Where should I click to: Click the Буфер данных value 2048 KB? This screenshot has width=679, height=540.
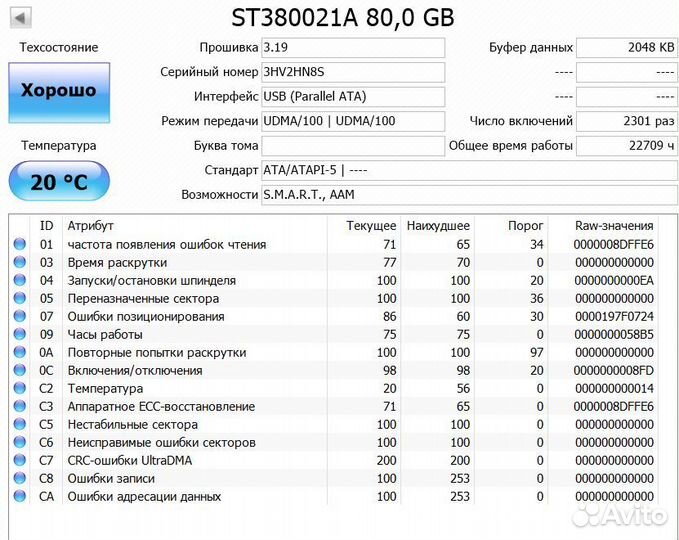627,48
